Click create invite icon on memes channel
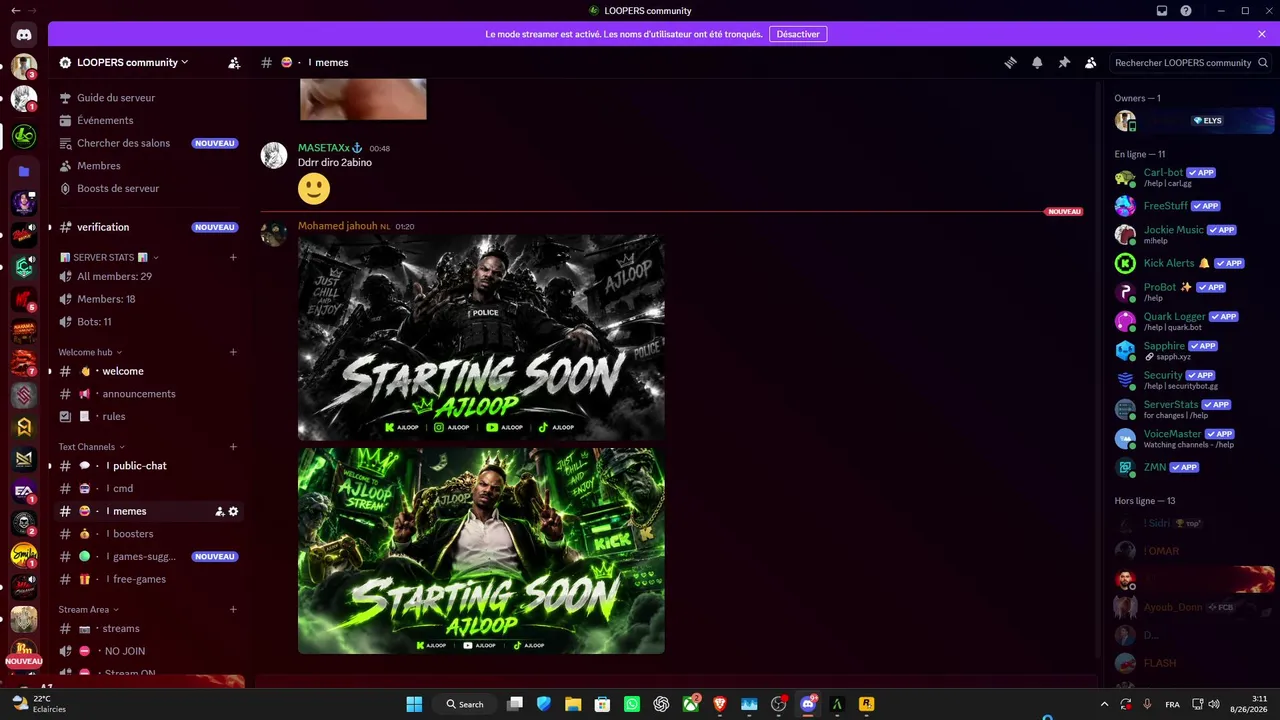The width and height of the screenshot is (1280, 720). tap(219, 511)
